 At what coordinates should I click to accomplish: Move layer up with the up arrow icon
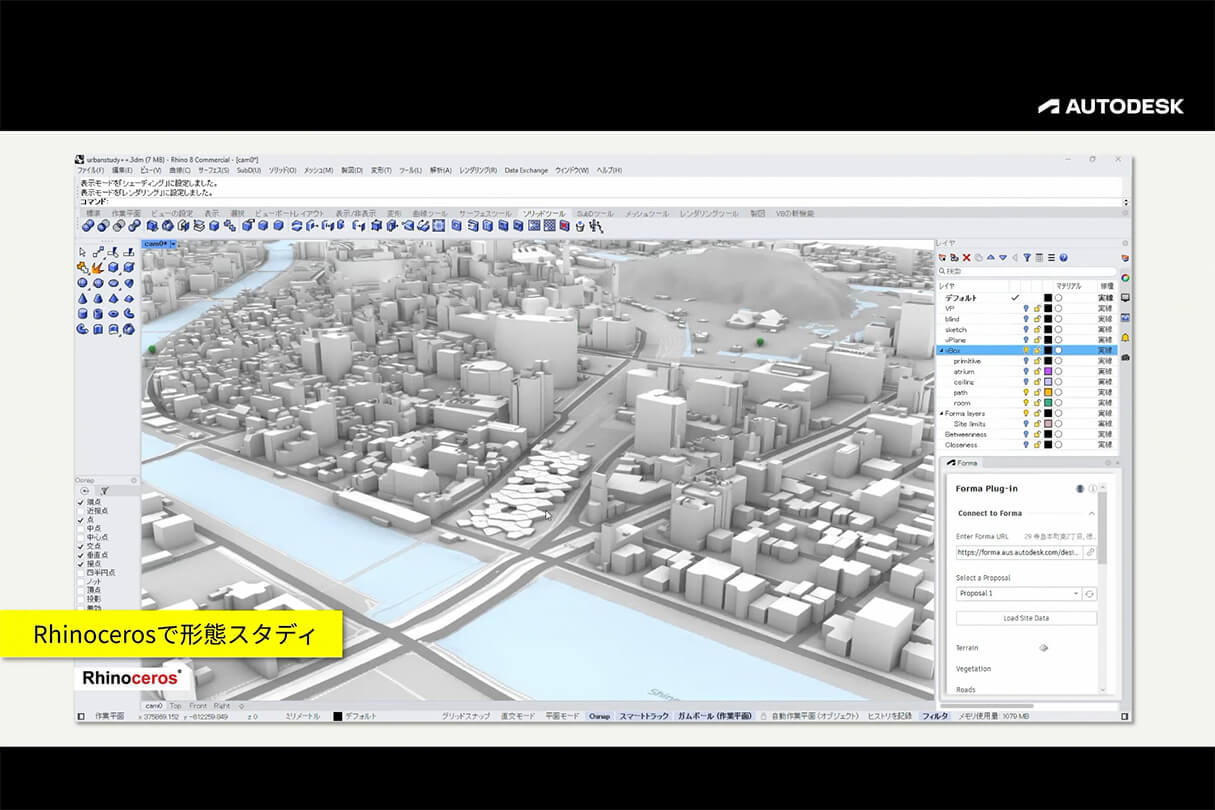[x=991, y=257]
